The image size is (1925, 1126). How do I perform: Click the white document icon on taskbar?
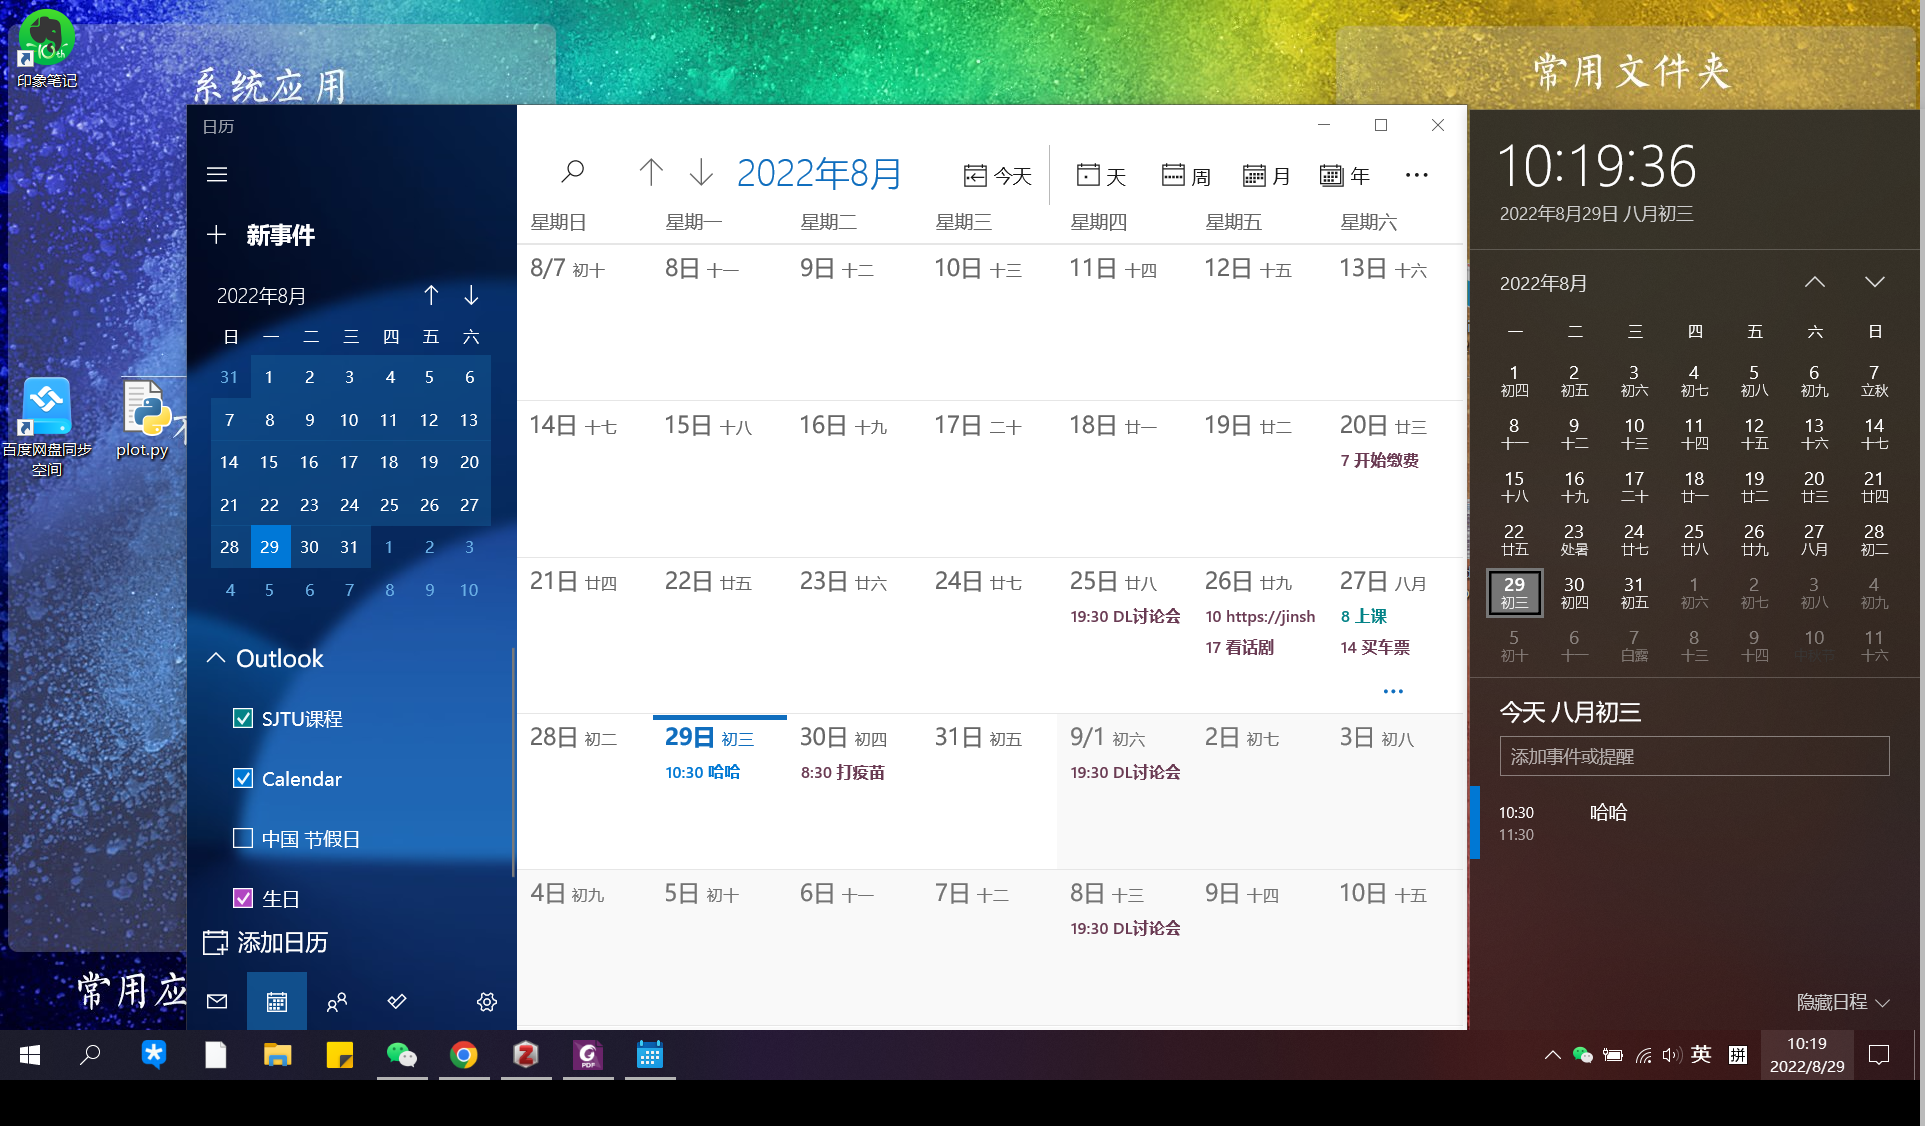point(215,1054)
